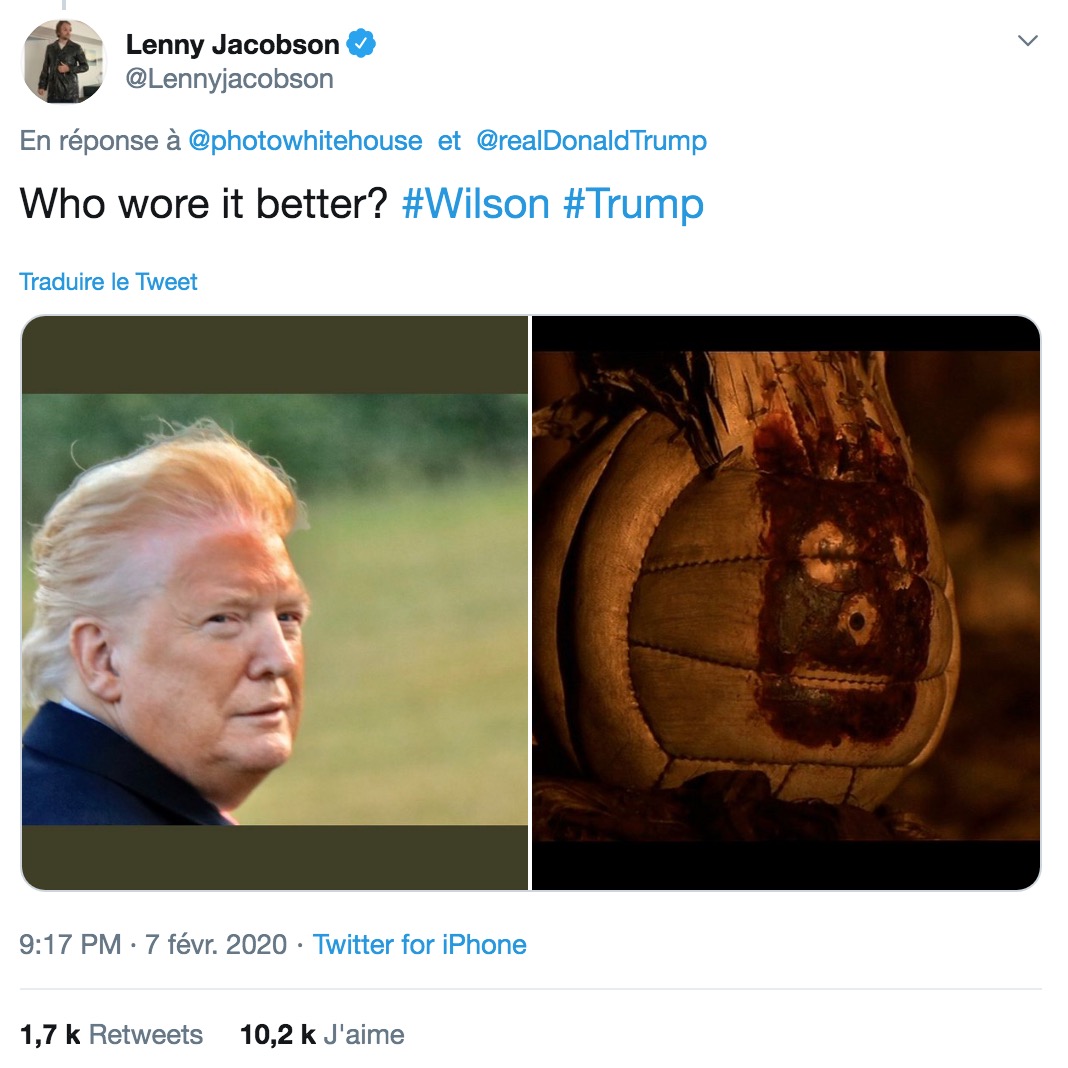Open the @photowhitehouse mention

tap(305, 141)
